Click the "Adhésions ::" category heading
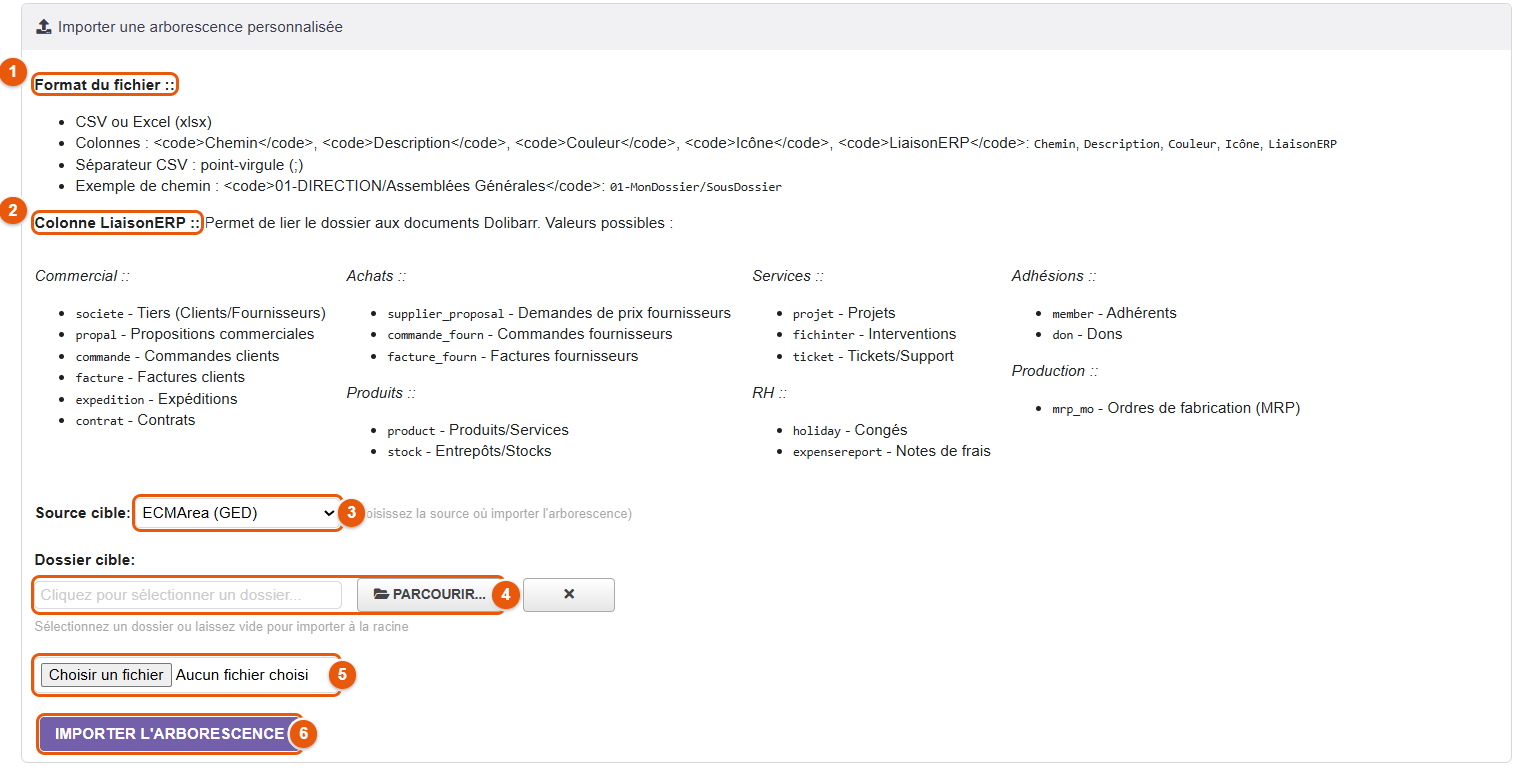This screenshot has width=1525, height=780. [1054, 276]
